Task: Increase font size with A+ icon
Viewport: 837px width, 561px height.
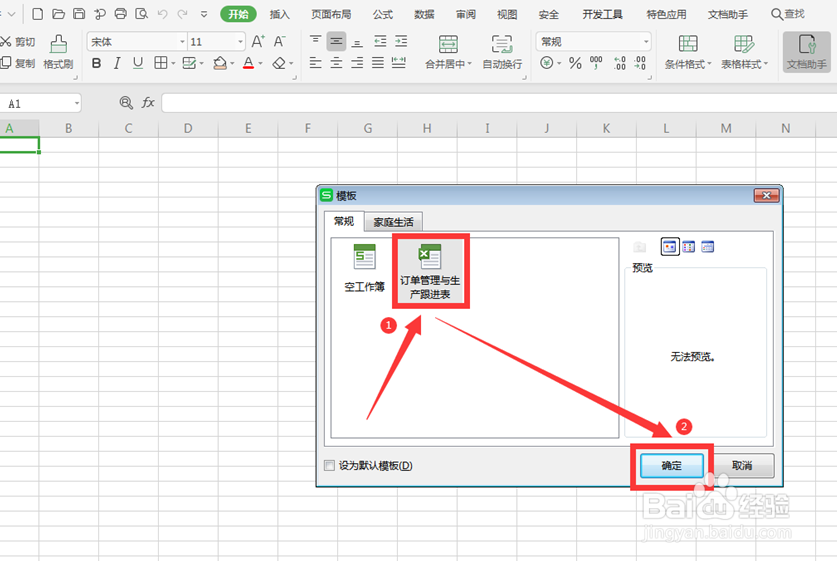Action: click(x=258, y=41)
